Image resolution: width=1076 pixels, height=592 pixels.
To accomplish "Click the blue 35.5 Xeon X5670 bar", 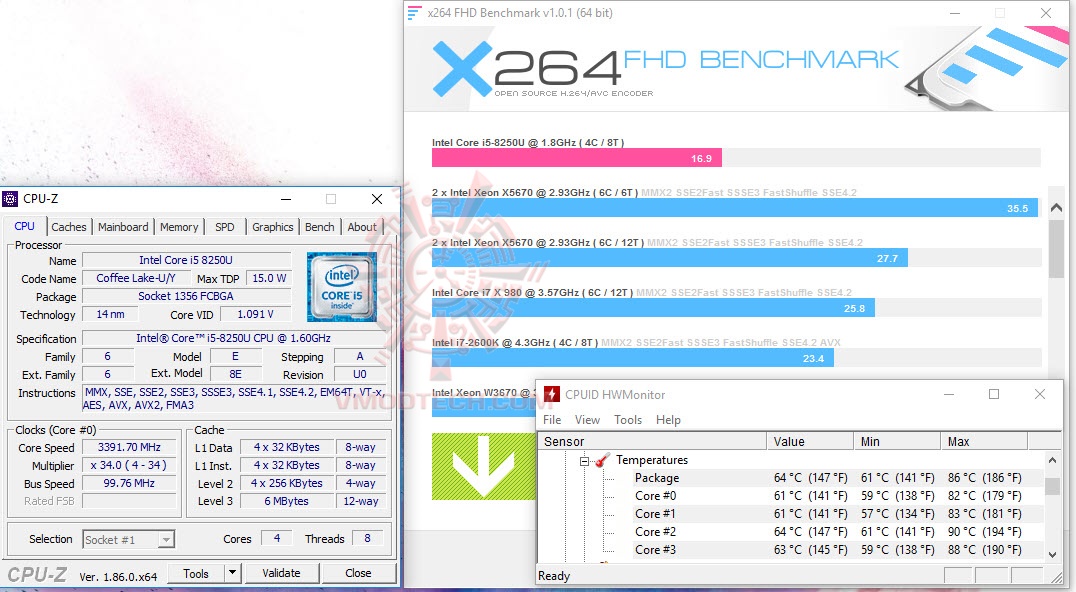I will click(x=735, y=208).
